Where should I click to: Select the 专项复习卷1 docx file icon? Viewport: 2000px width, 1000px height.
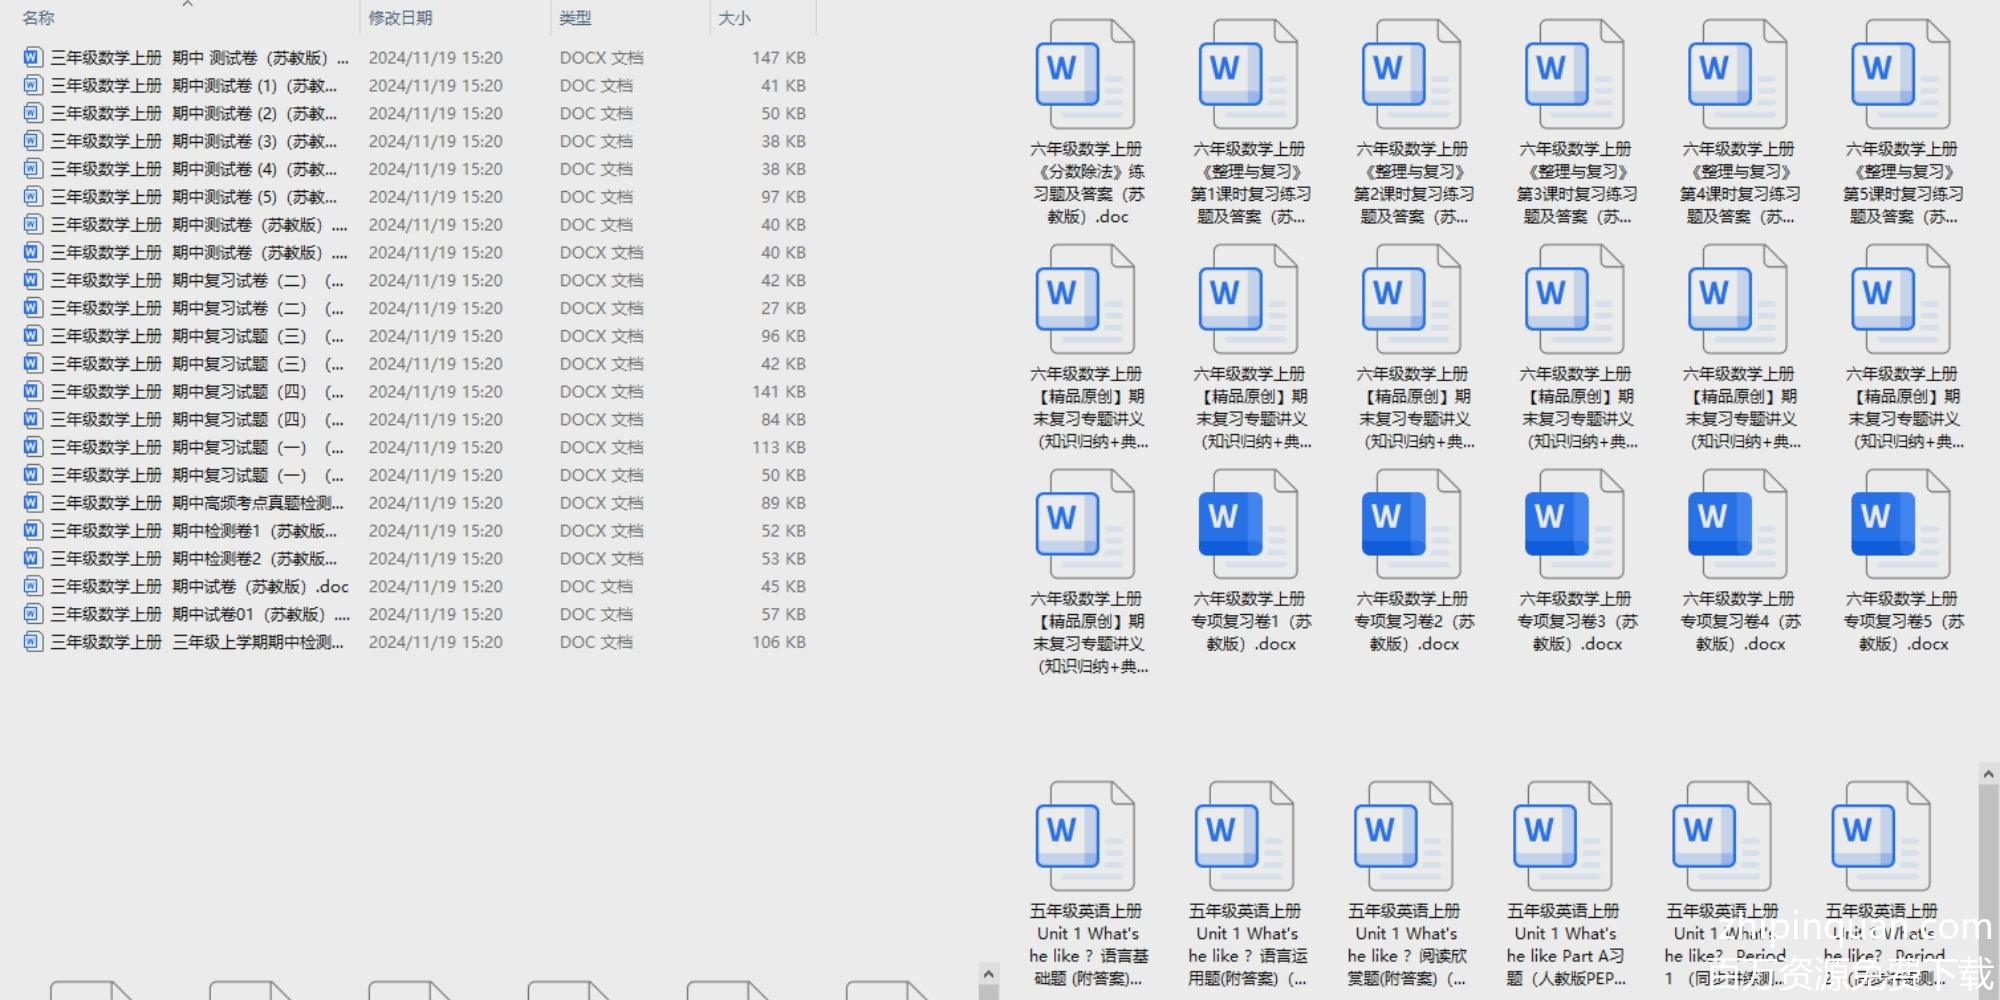1248,527
